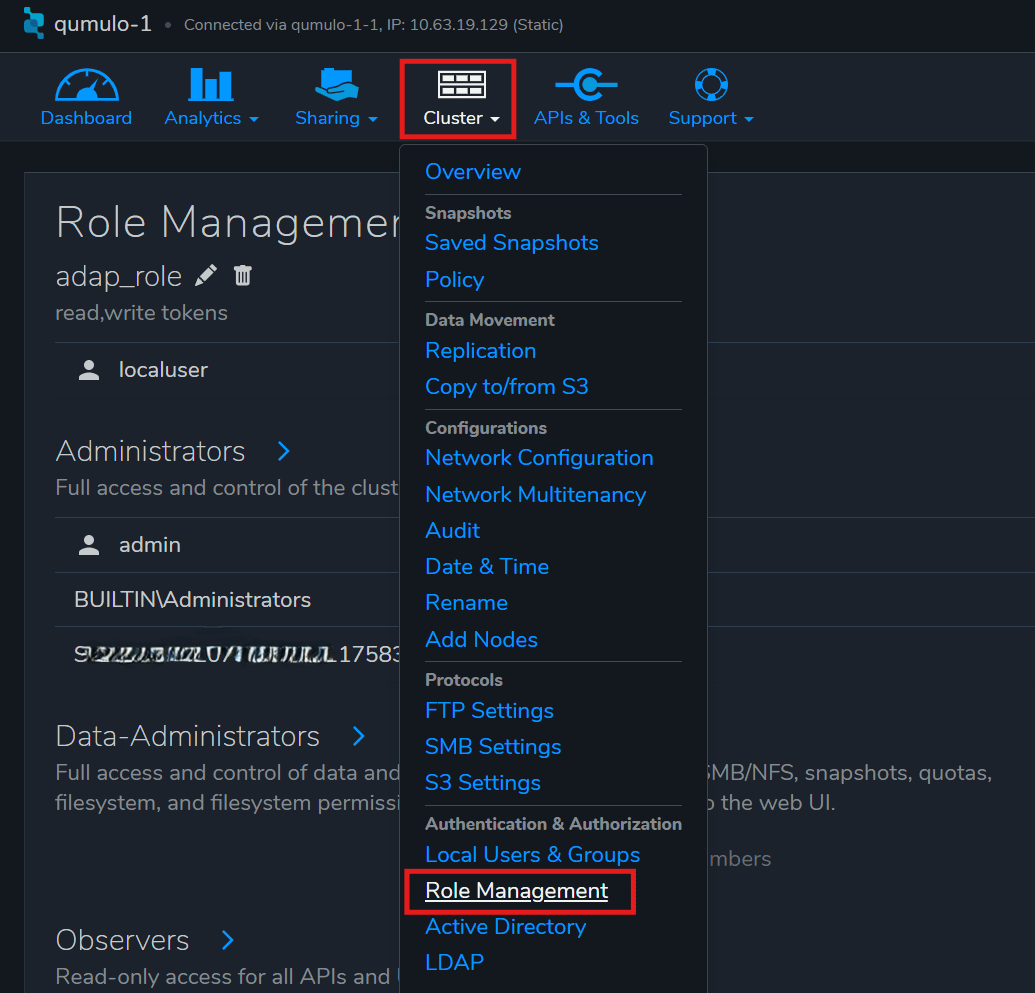
Task: Open Active Directory menu entry
Action: (506, 927)
